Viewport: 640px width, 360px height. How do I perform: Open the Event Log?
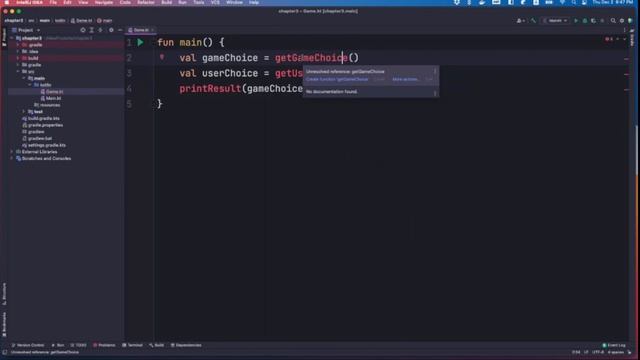click(x=614, y=345)
